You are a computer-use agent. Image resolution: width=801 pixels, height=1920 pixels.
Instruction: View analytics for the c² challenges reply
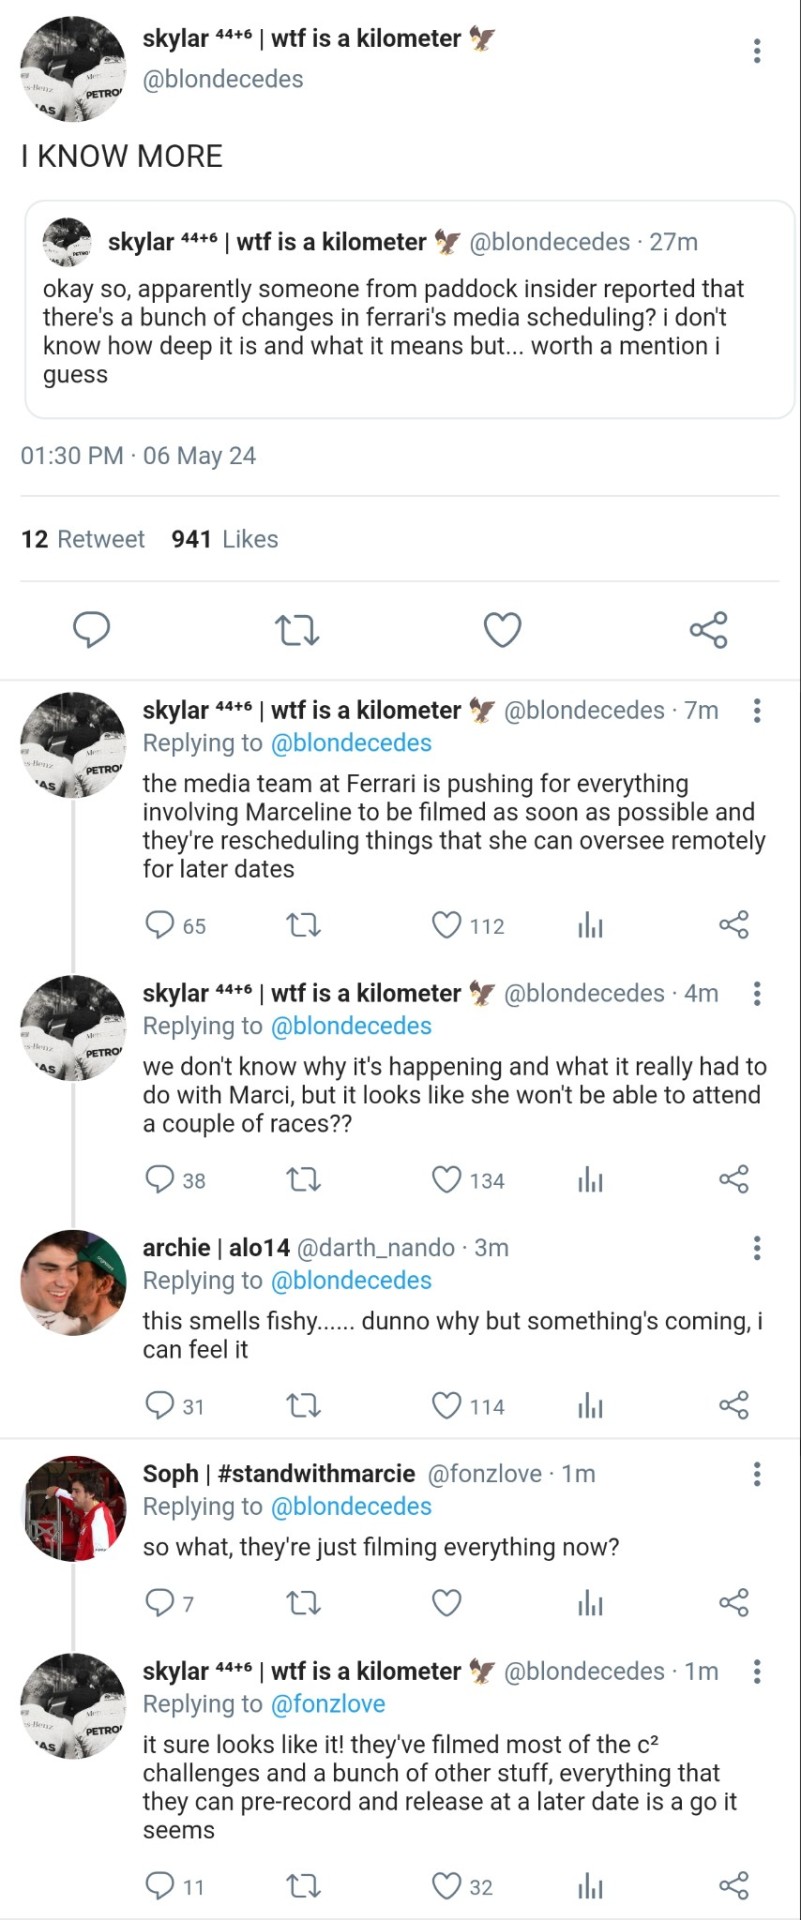click(590, 1887)
